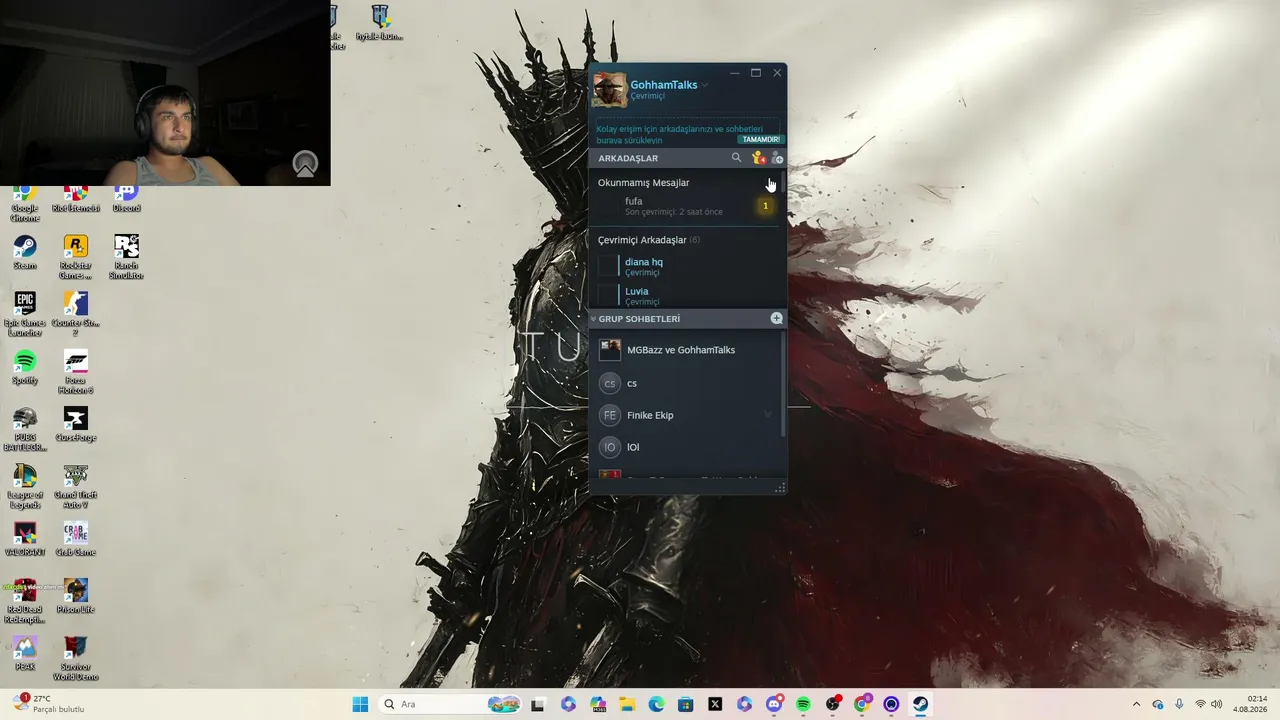Select the Counter-Strike 2 desktop shortcut

point(75,314)
